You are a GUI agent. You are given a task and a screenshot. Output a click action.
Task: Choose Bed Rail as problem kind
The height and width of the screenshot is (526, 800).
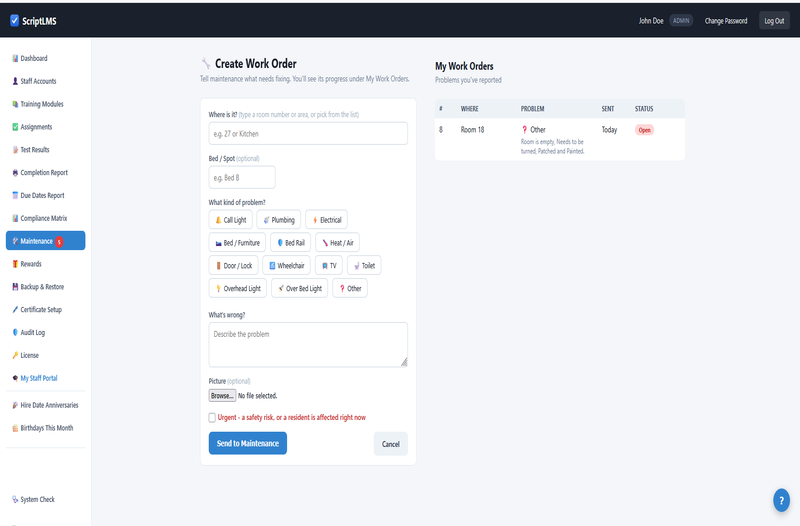[290, 243]
